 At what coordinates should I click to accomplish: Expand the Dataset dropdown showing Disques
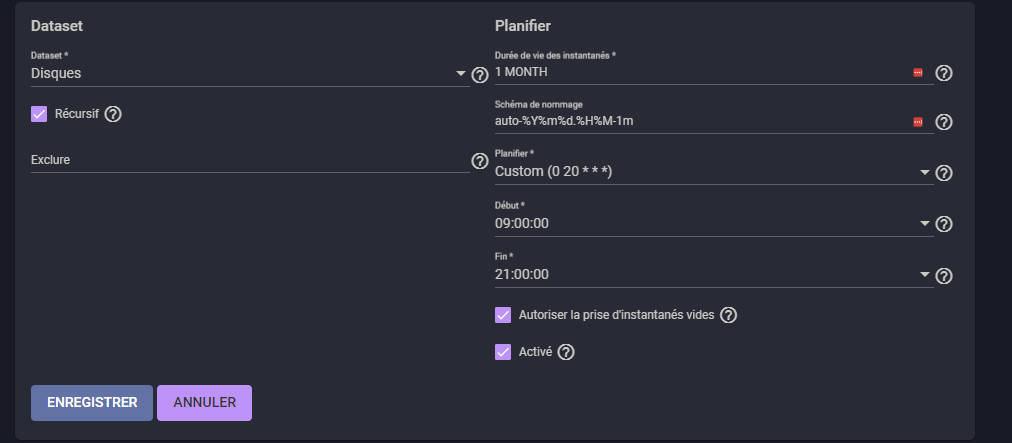pos(250,74)
